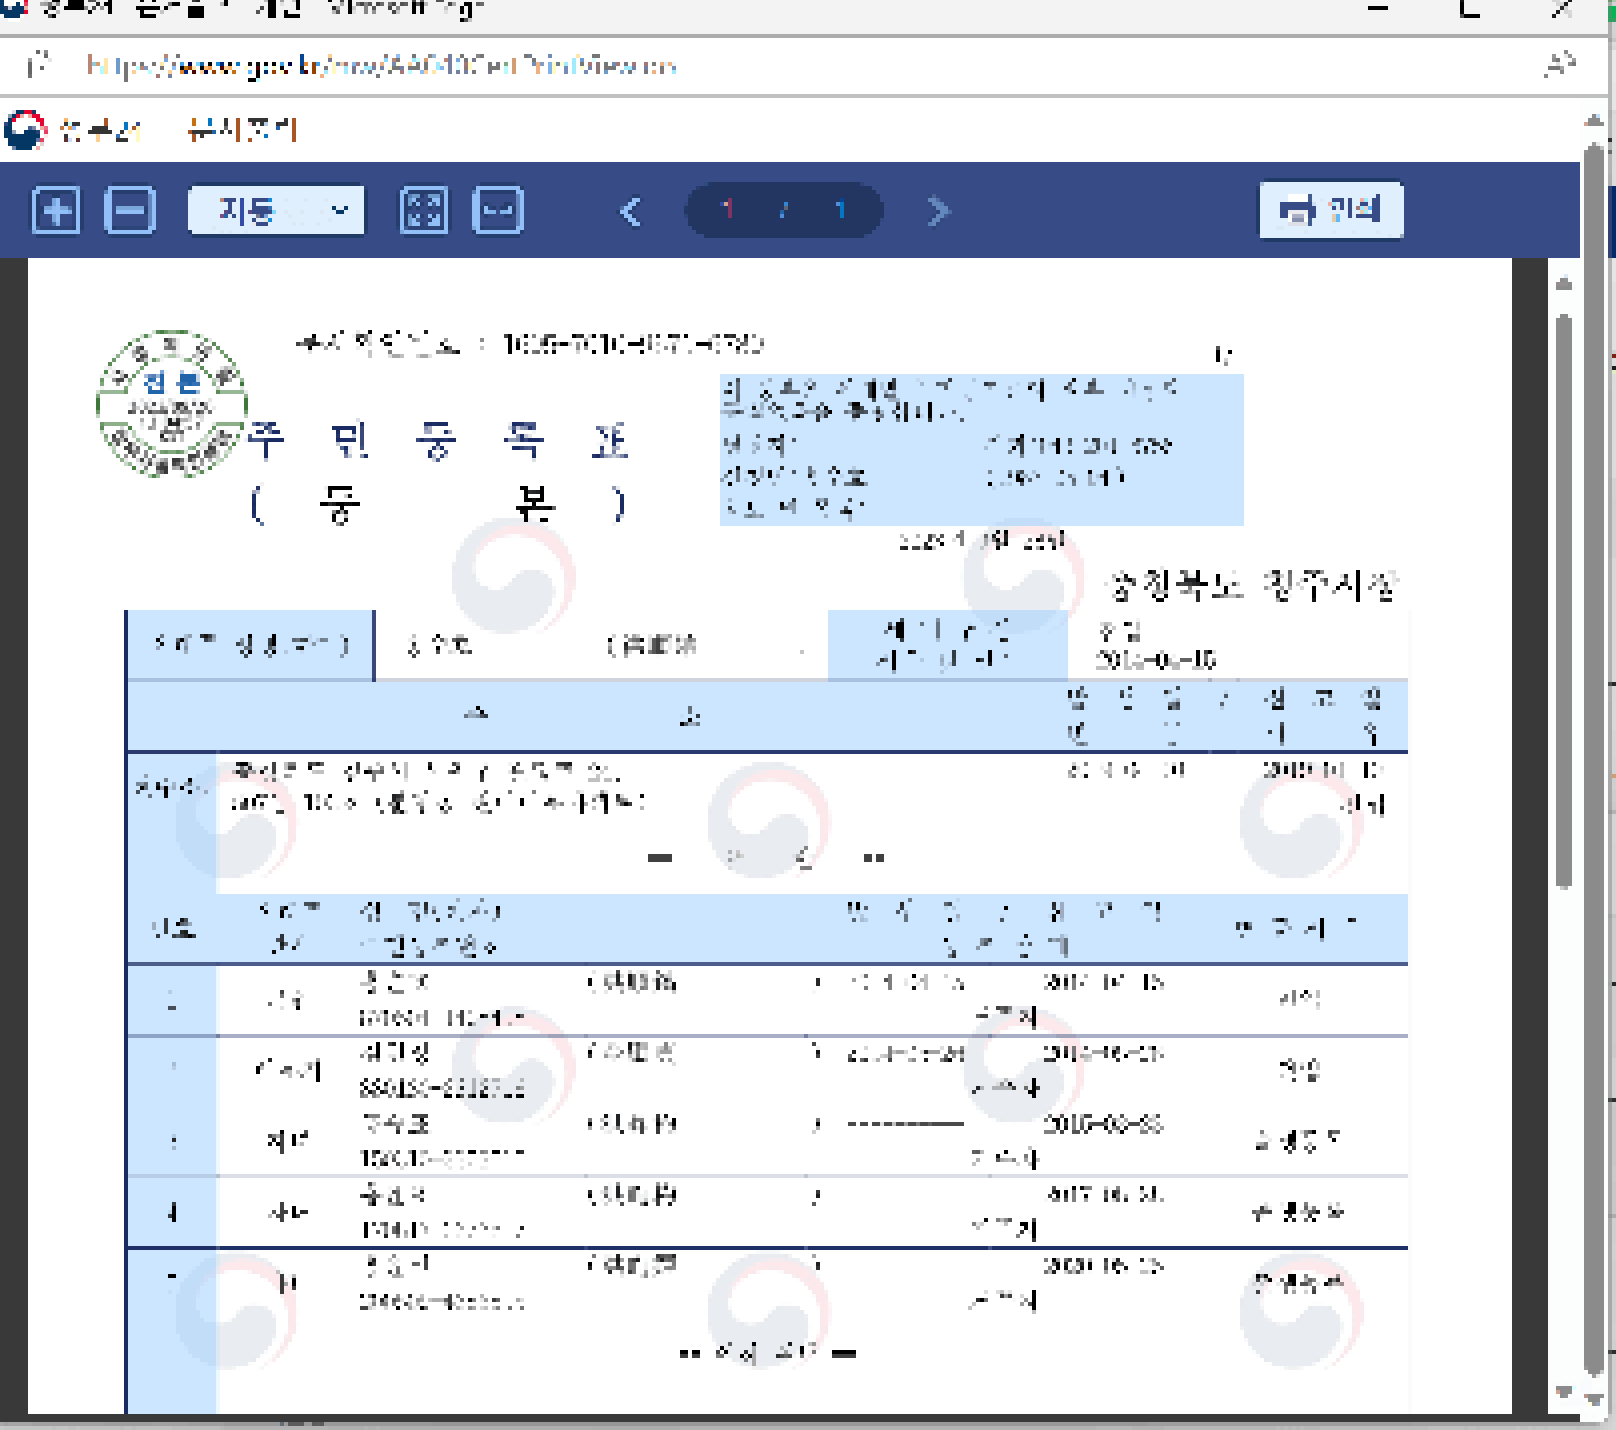The height and width of the screenshot is (1430, 1616).
Task: Zoom out of the document
Action: 128,210
